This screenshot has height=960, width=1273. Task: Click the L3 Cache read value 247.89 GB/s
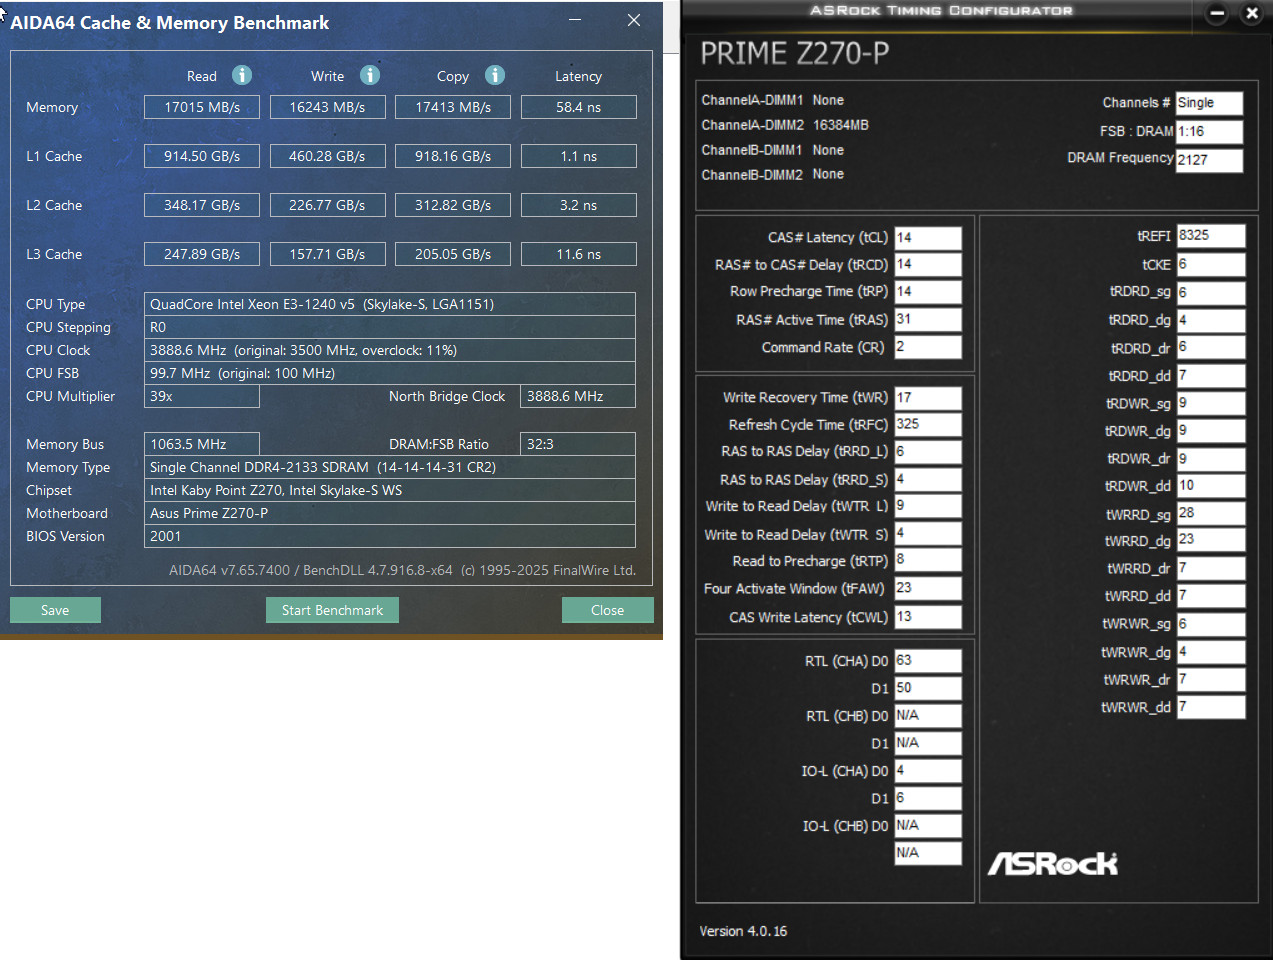[x=202, y=254]
